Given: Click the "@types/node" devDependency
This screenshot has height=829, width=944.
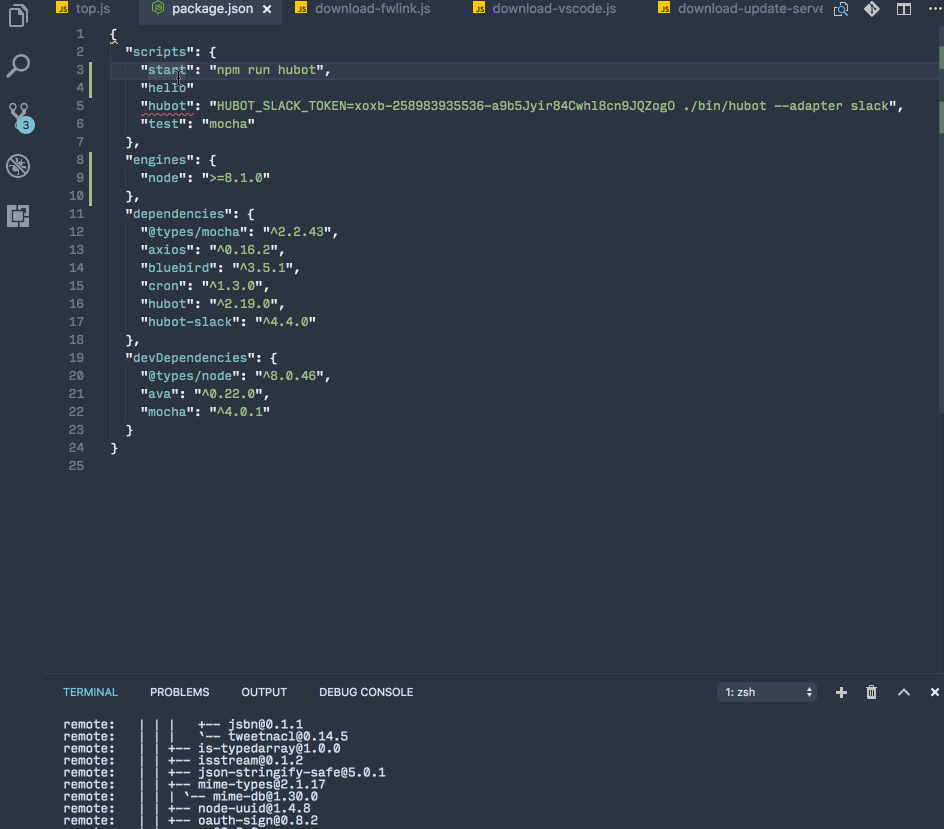Looking at the screenshot, I should click(190, 376).
